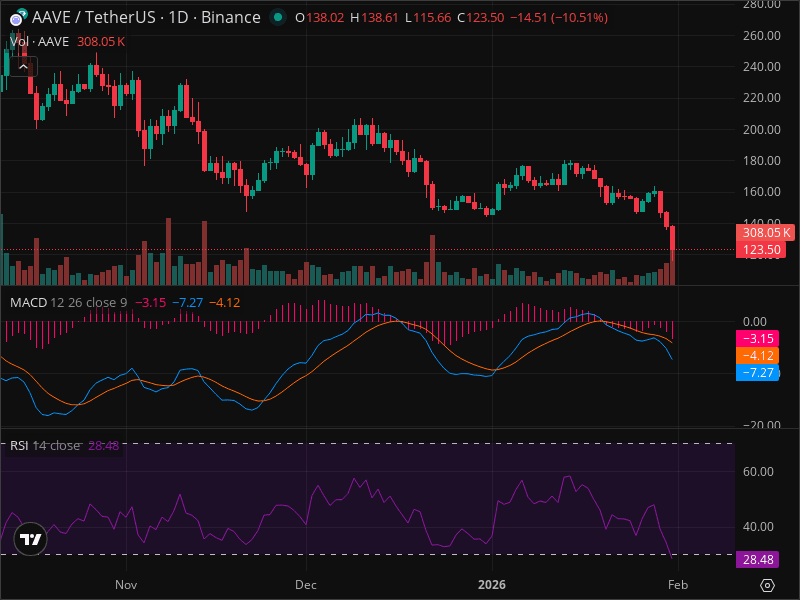Click the orange −4.12 signal label

coord(757,356)
